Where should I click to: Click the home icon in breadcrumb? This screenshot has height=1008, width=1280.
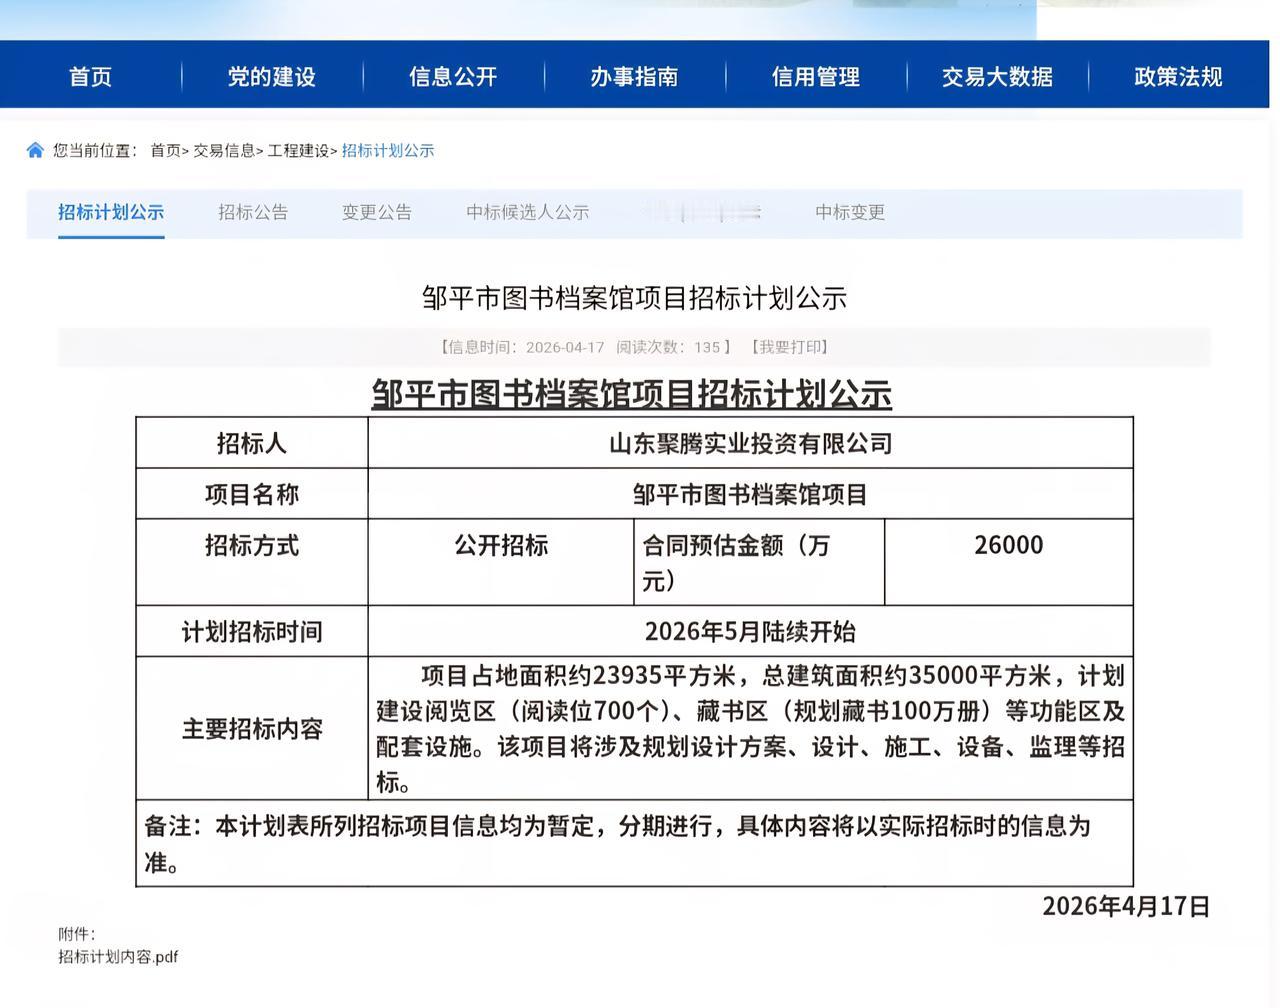click(35, 150)
